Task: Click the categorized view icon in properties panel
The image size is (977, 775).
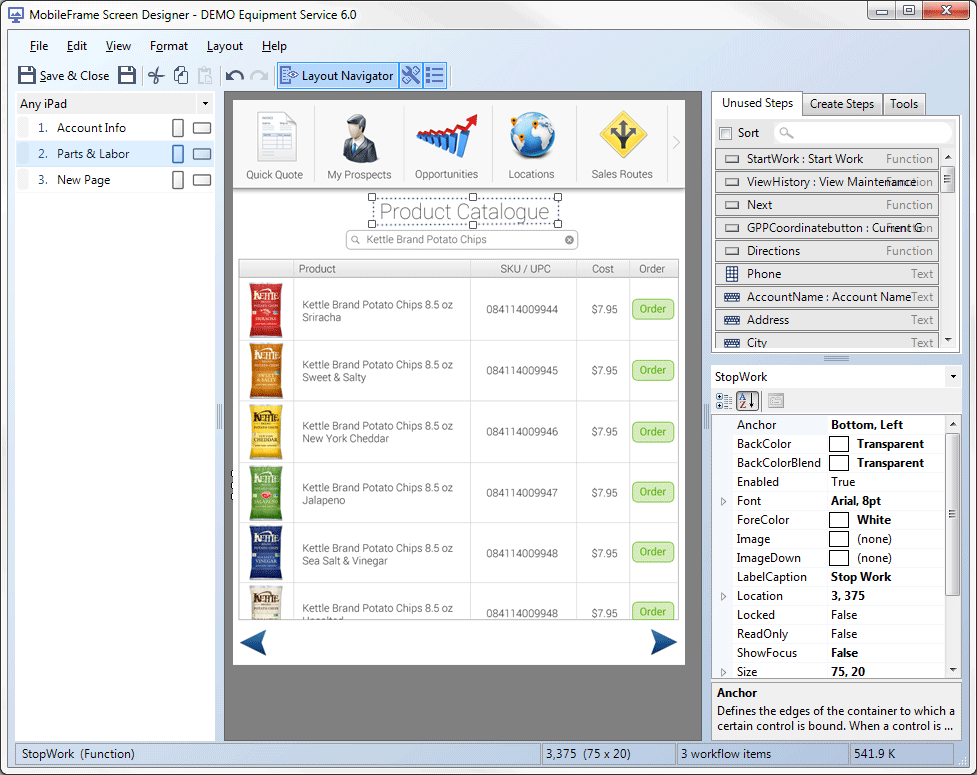Action: (723, 400)
